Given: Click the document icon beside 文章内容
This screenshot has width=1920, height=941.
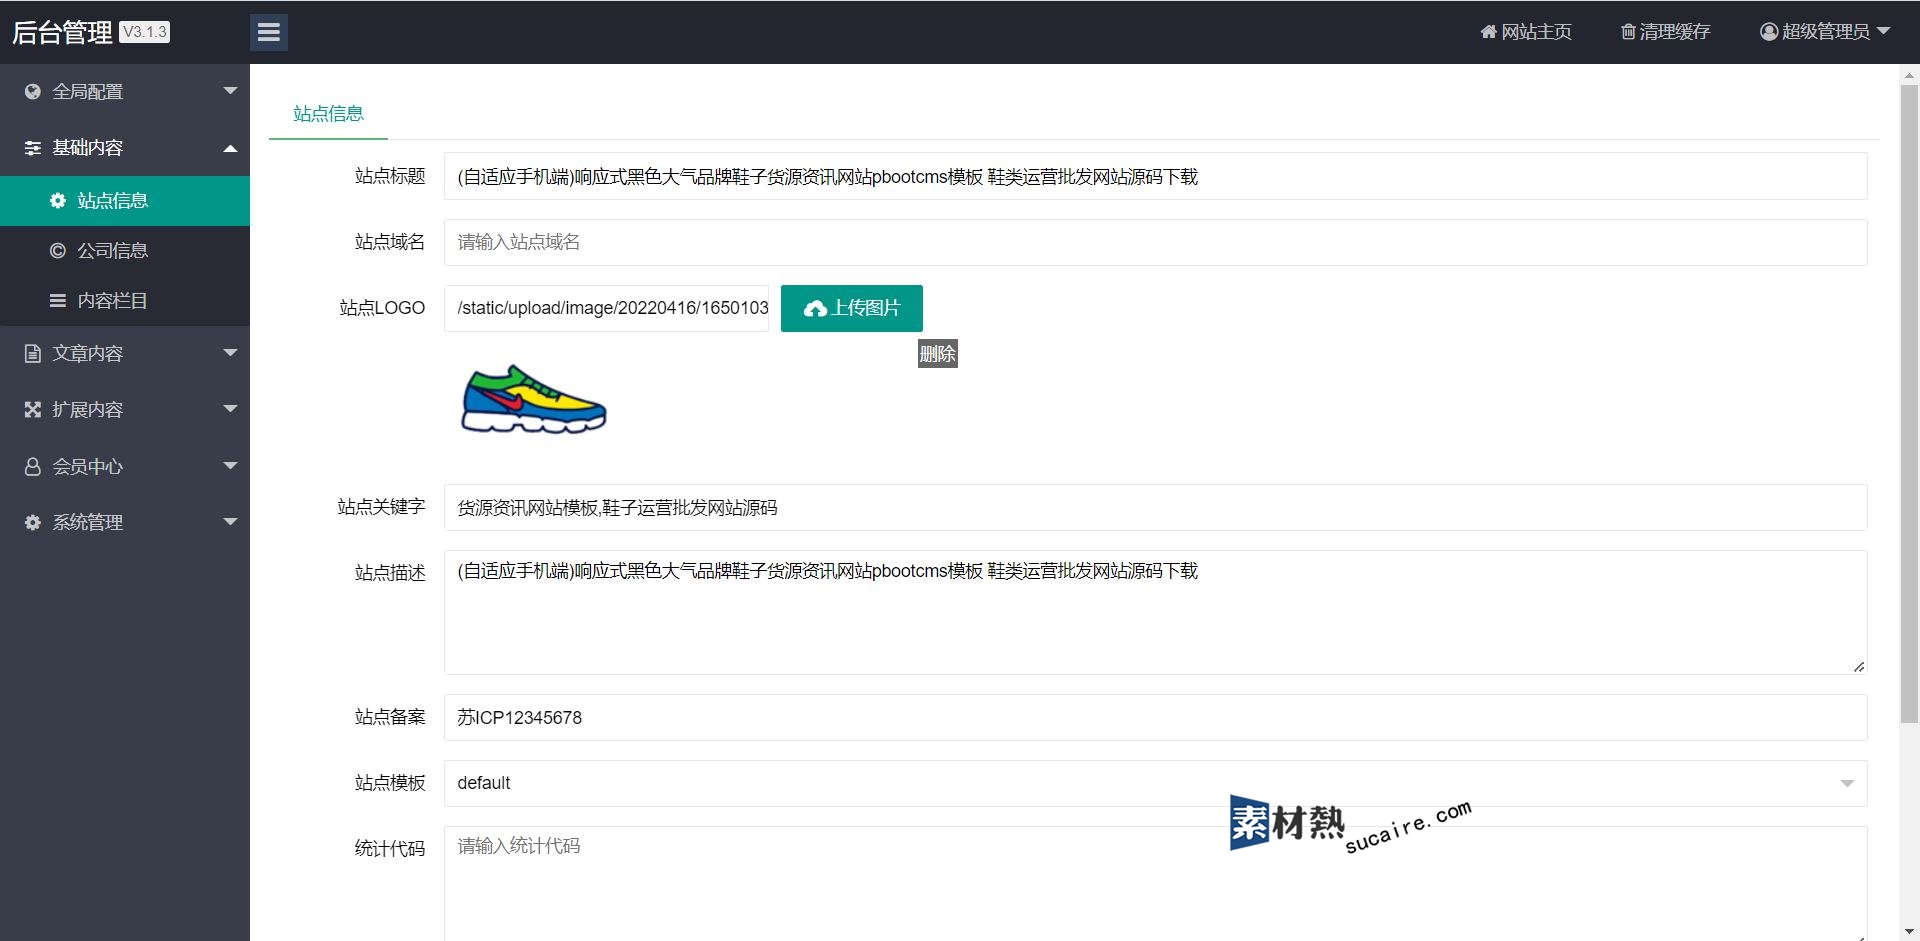Looking at the screenshot, I should (x=33, y=354).
